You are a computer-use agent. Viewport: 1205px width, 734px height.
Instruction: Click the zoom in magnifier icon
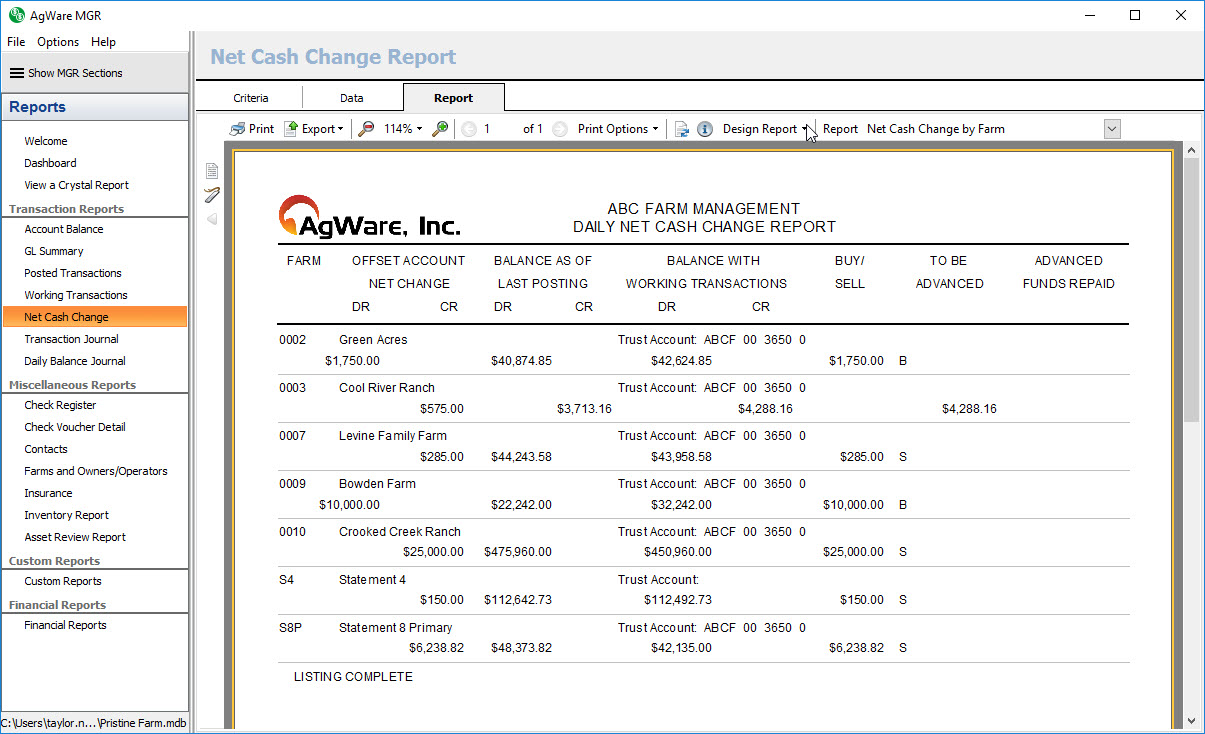(x=440, y=129)
